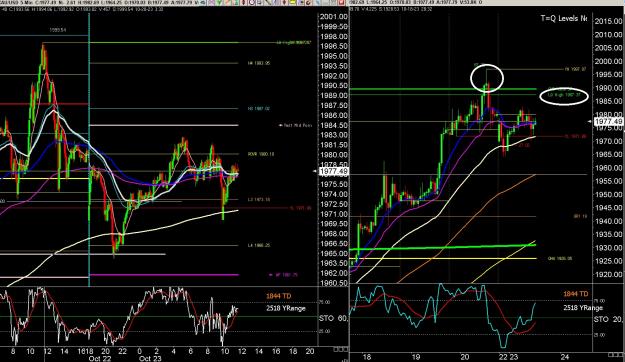Image resolution: width=625 pixels, height=362 pixels.
Task: Click the STO 60 label on the left chart
Action: tap(333, 319)
